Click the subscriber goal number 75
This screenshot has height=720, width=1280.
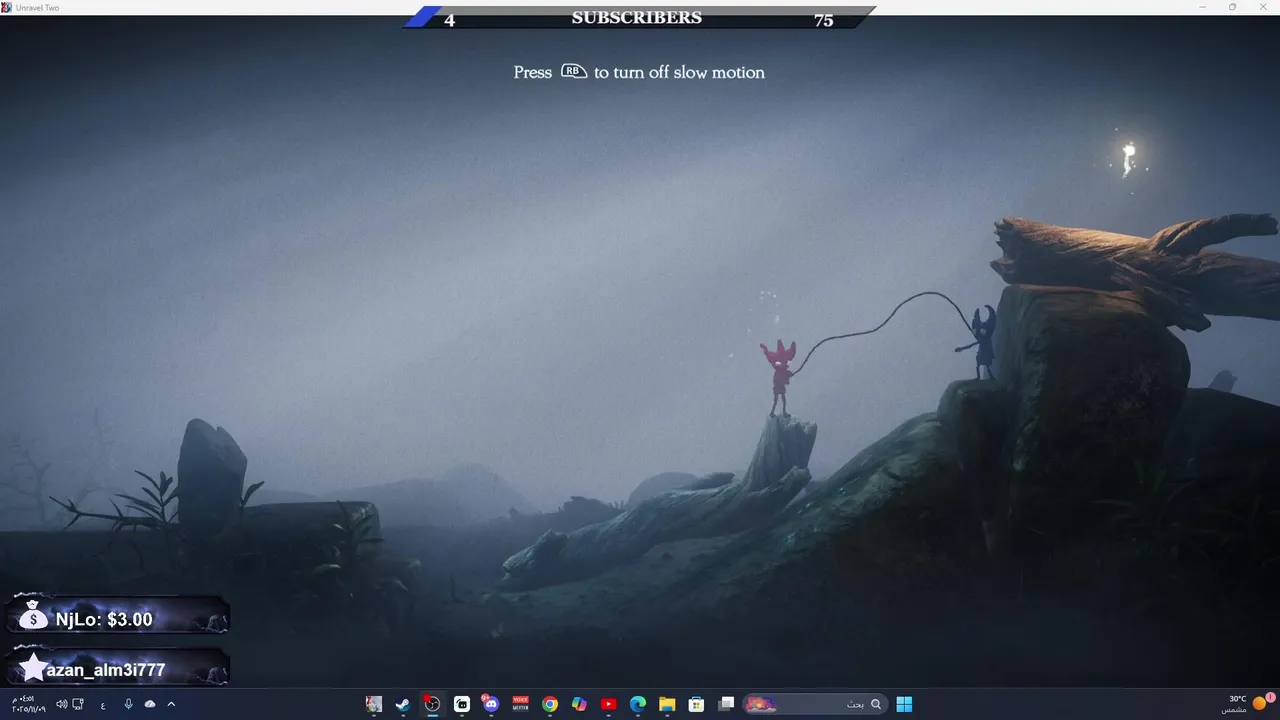click(x=823, y=20)
